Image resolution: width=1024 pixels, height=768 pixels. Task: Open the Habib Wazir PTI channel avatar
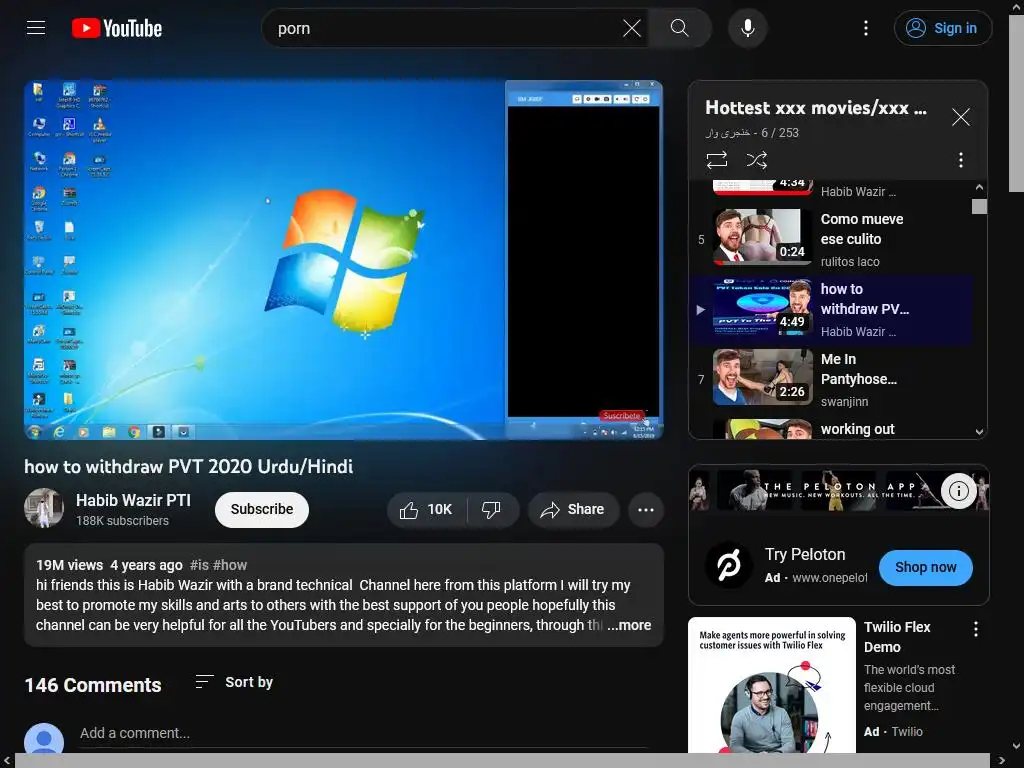click(44, 508)
